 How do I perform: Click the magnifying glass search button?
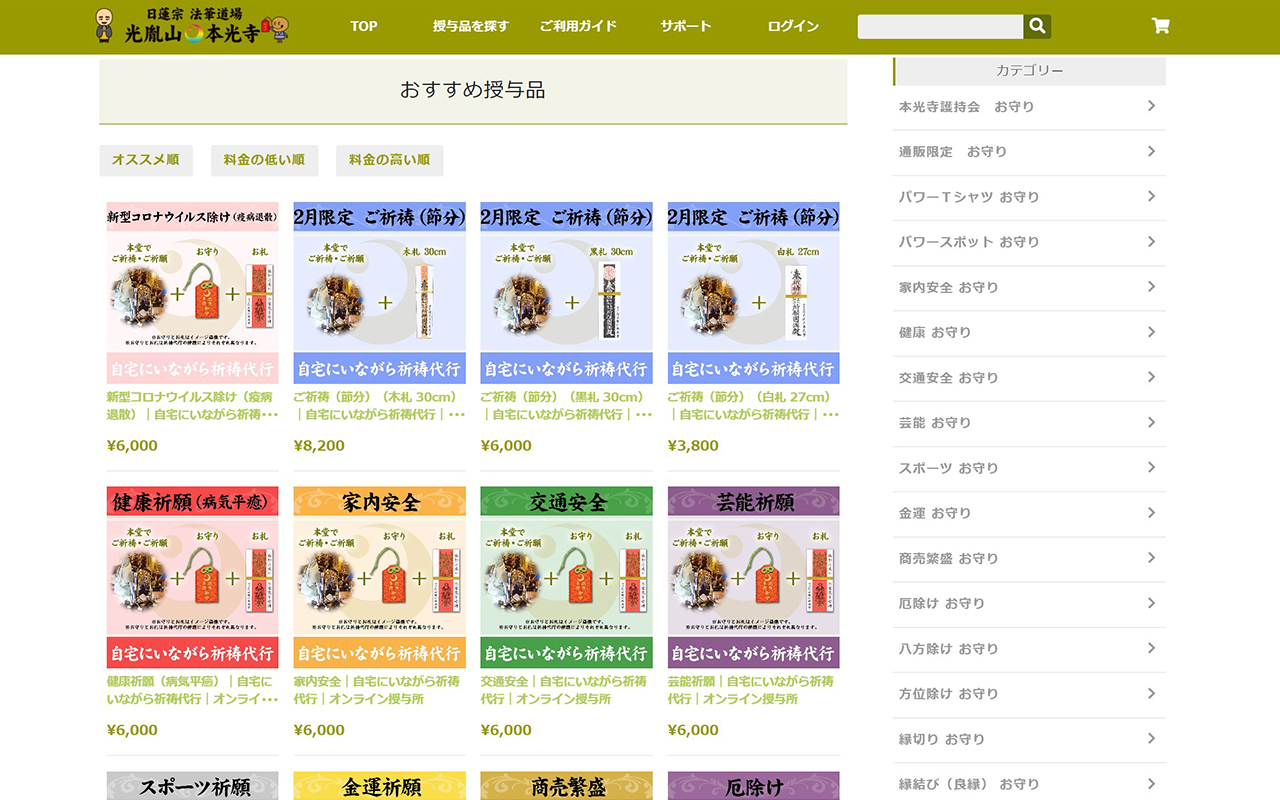click(1037, 27)
